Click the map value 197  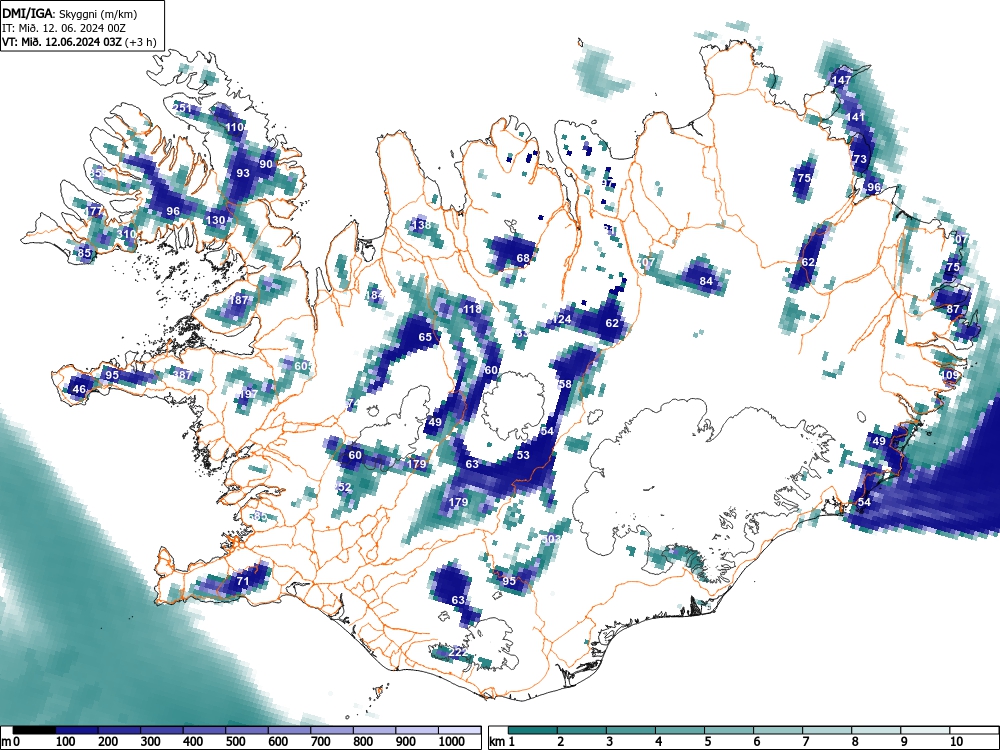point(247,394)
